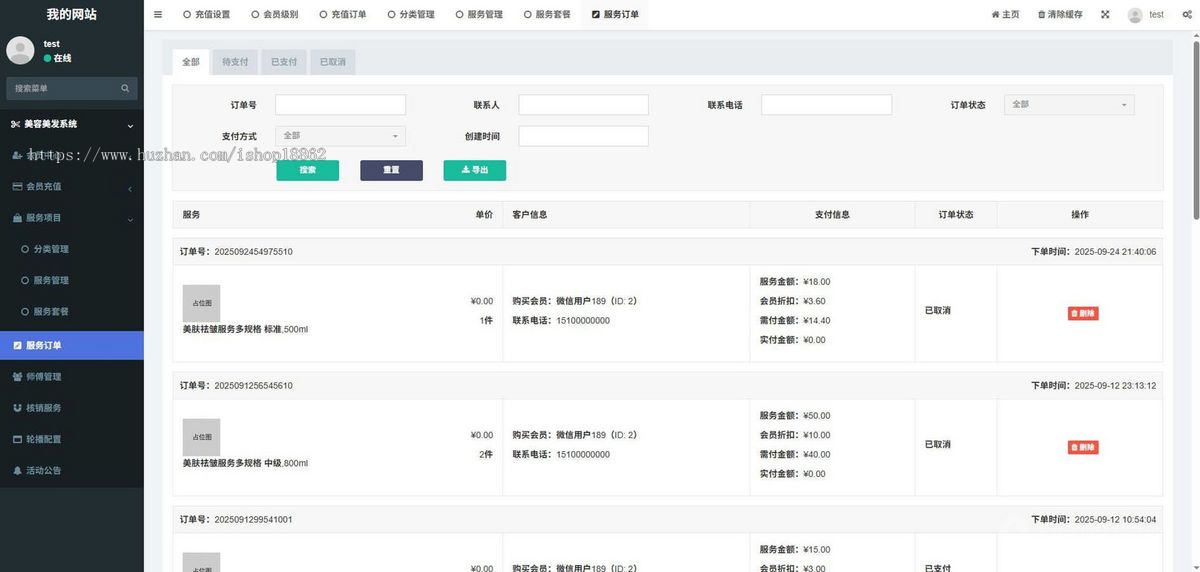Image resolution: width=1200 pixels, height=572 pixels.
Task: Go to 主页 via the home icon
Action: click(x=1005, y=15)
